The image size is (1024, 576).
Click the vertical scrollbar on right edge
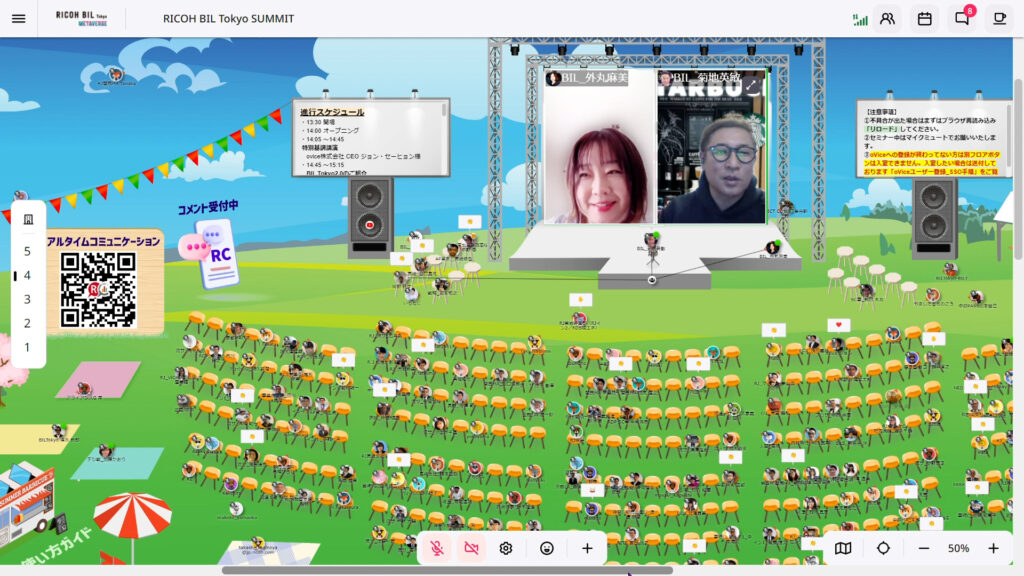pyautogui.click(x=1018, y=170)
